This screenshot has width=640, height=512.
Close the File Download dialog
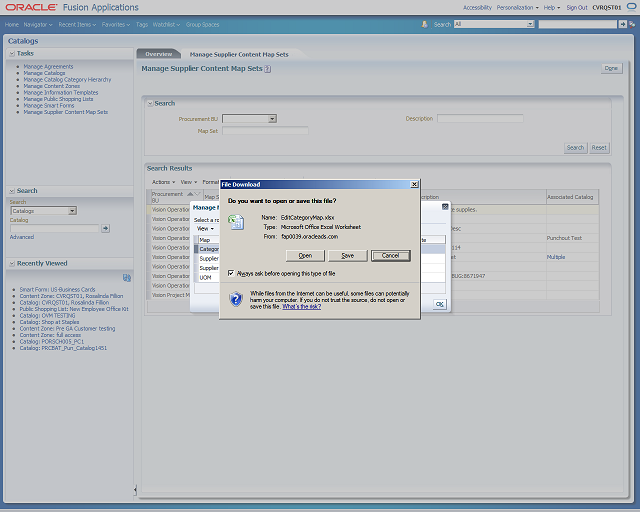click(x=414, y=185)
